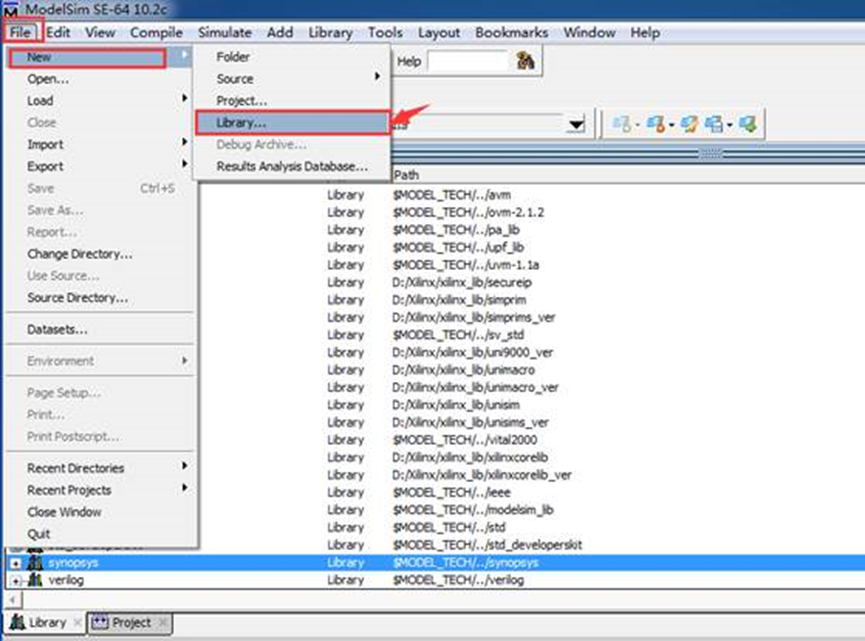The height and width of the screenshot is (641, 865).
Task: Click the synopsys library books icon
Action: click(35, 562)
